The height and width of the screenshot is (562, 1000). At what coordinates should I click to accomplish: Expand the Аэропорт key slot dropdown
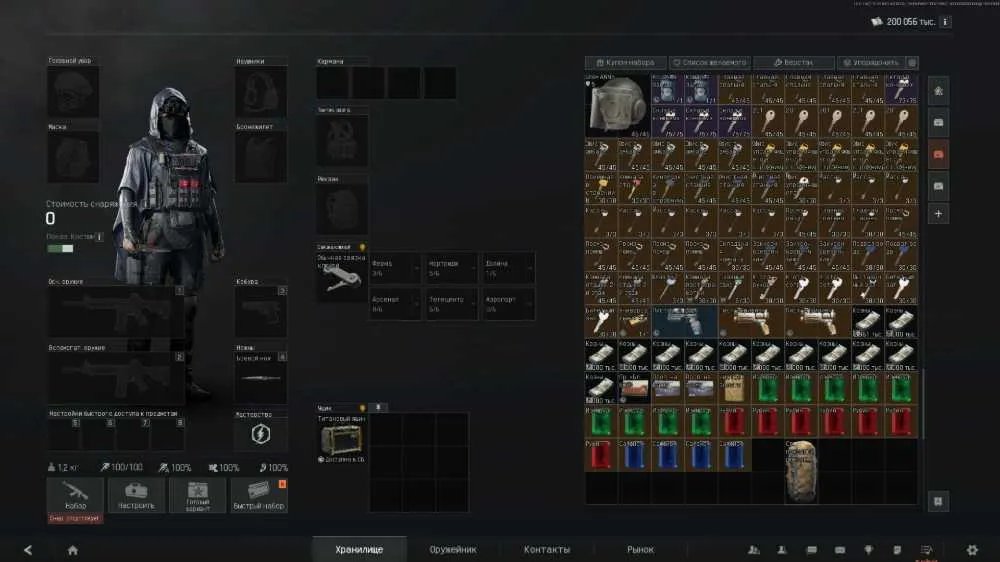coord(508,304)
